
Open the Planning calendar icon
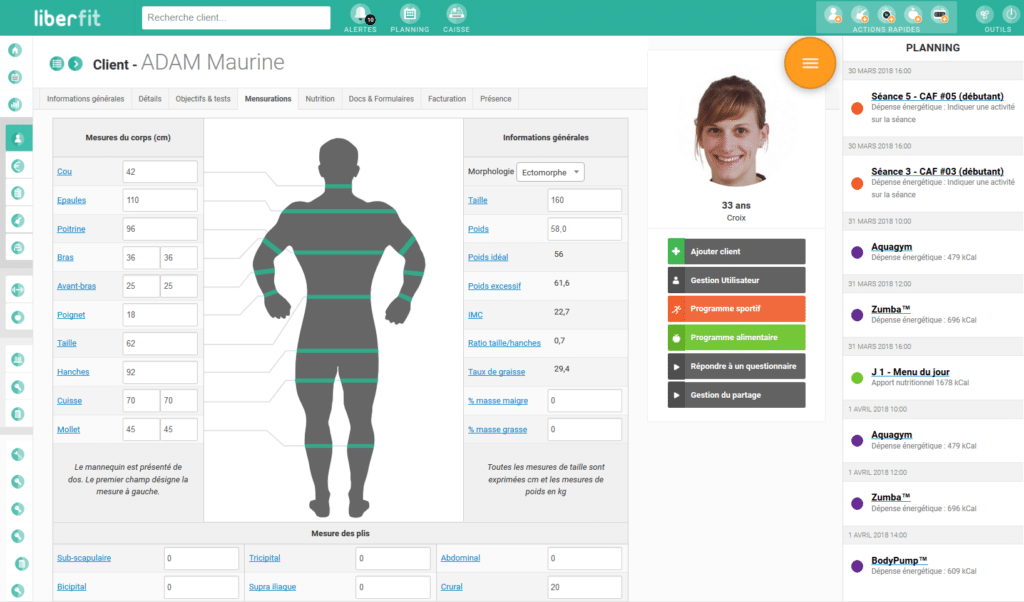click(x=409, y=14)
